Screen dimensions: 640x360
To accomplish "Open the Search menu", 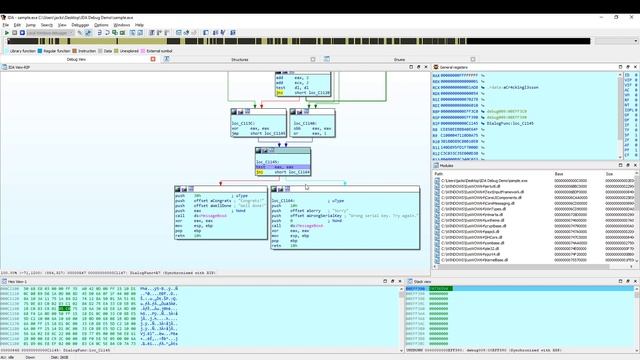I will [x=47, y=25].
